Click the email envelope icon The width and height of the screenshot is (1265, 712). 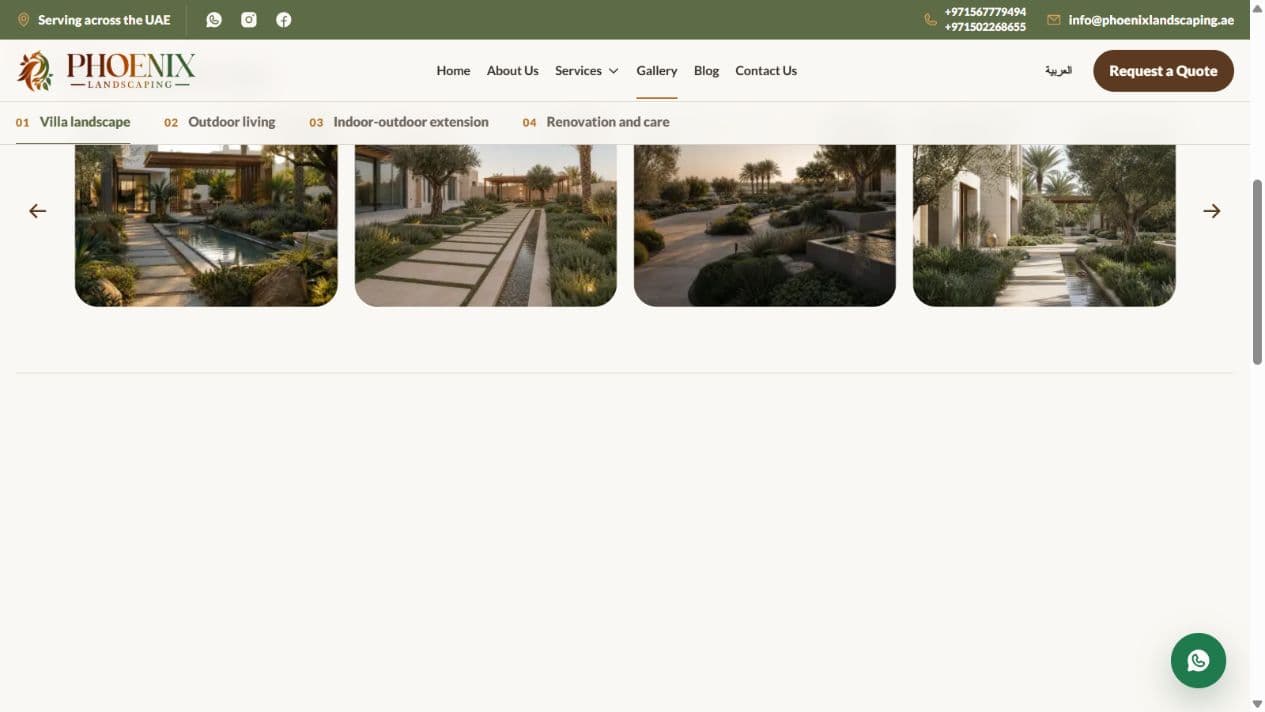click(1053, 19)
